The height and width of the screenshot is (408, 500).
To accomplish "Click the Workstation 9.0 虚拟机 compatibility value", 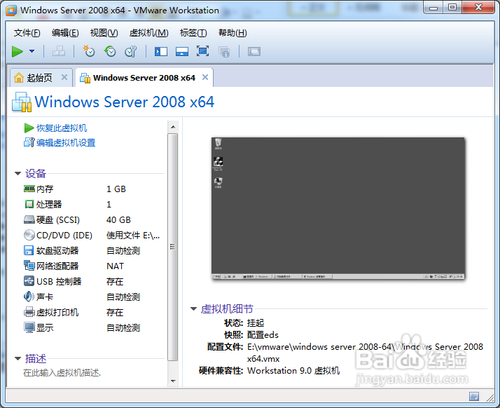I will coord(293,371).
